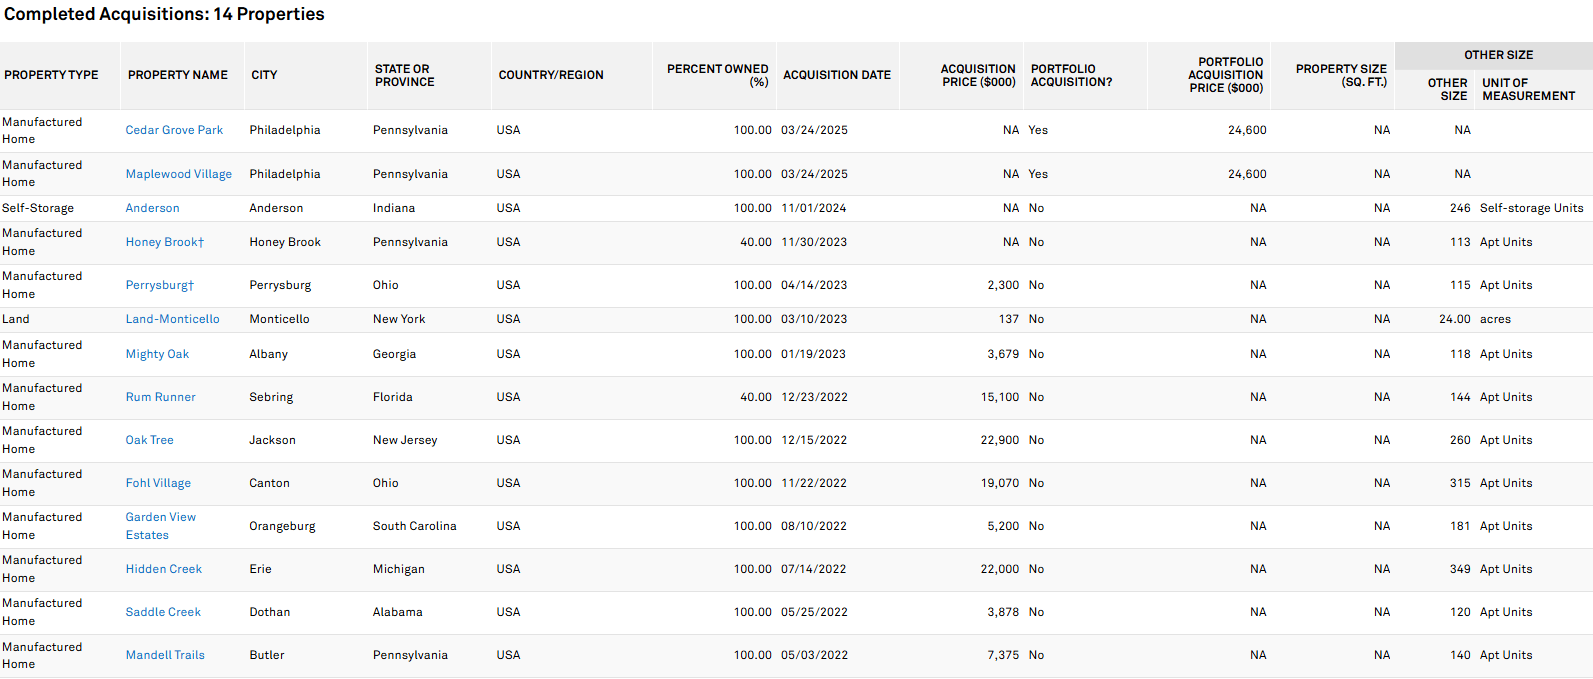
Task: Select the 11/01/2024 acquisition date
Action: pos(814,208)
